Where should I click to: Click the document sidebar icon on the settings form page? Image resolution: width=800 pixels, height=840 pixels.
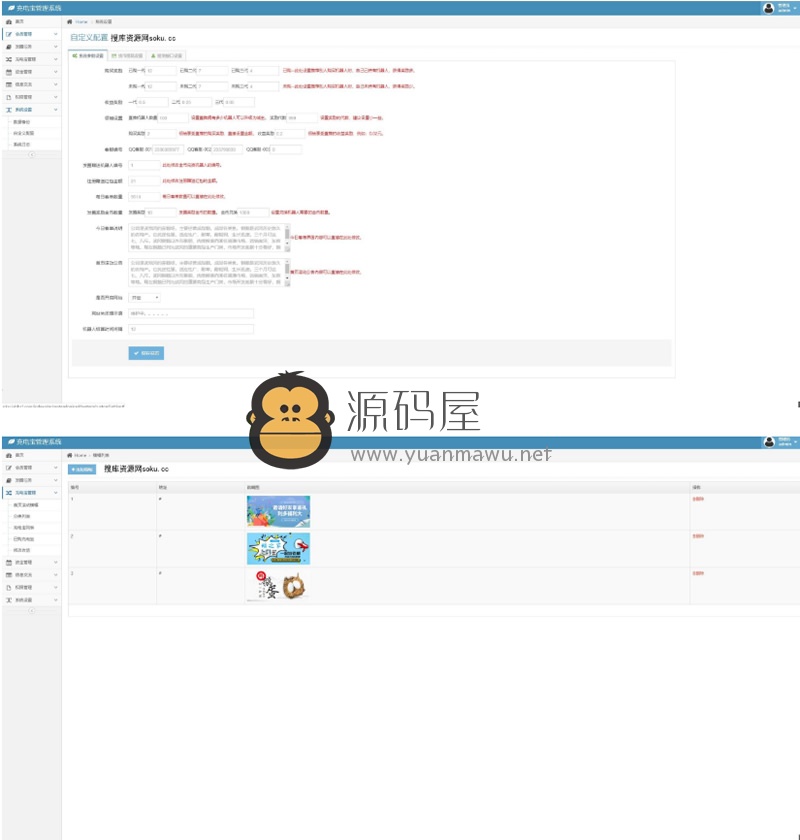tap(9, 97)
